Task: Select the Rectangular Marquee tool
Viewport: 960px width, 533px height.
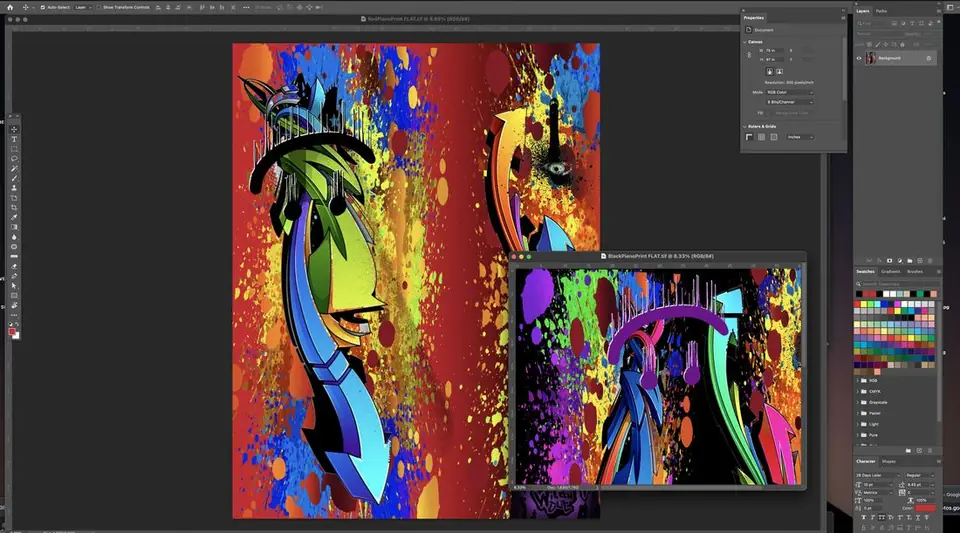Action: tap(14, 149)
